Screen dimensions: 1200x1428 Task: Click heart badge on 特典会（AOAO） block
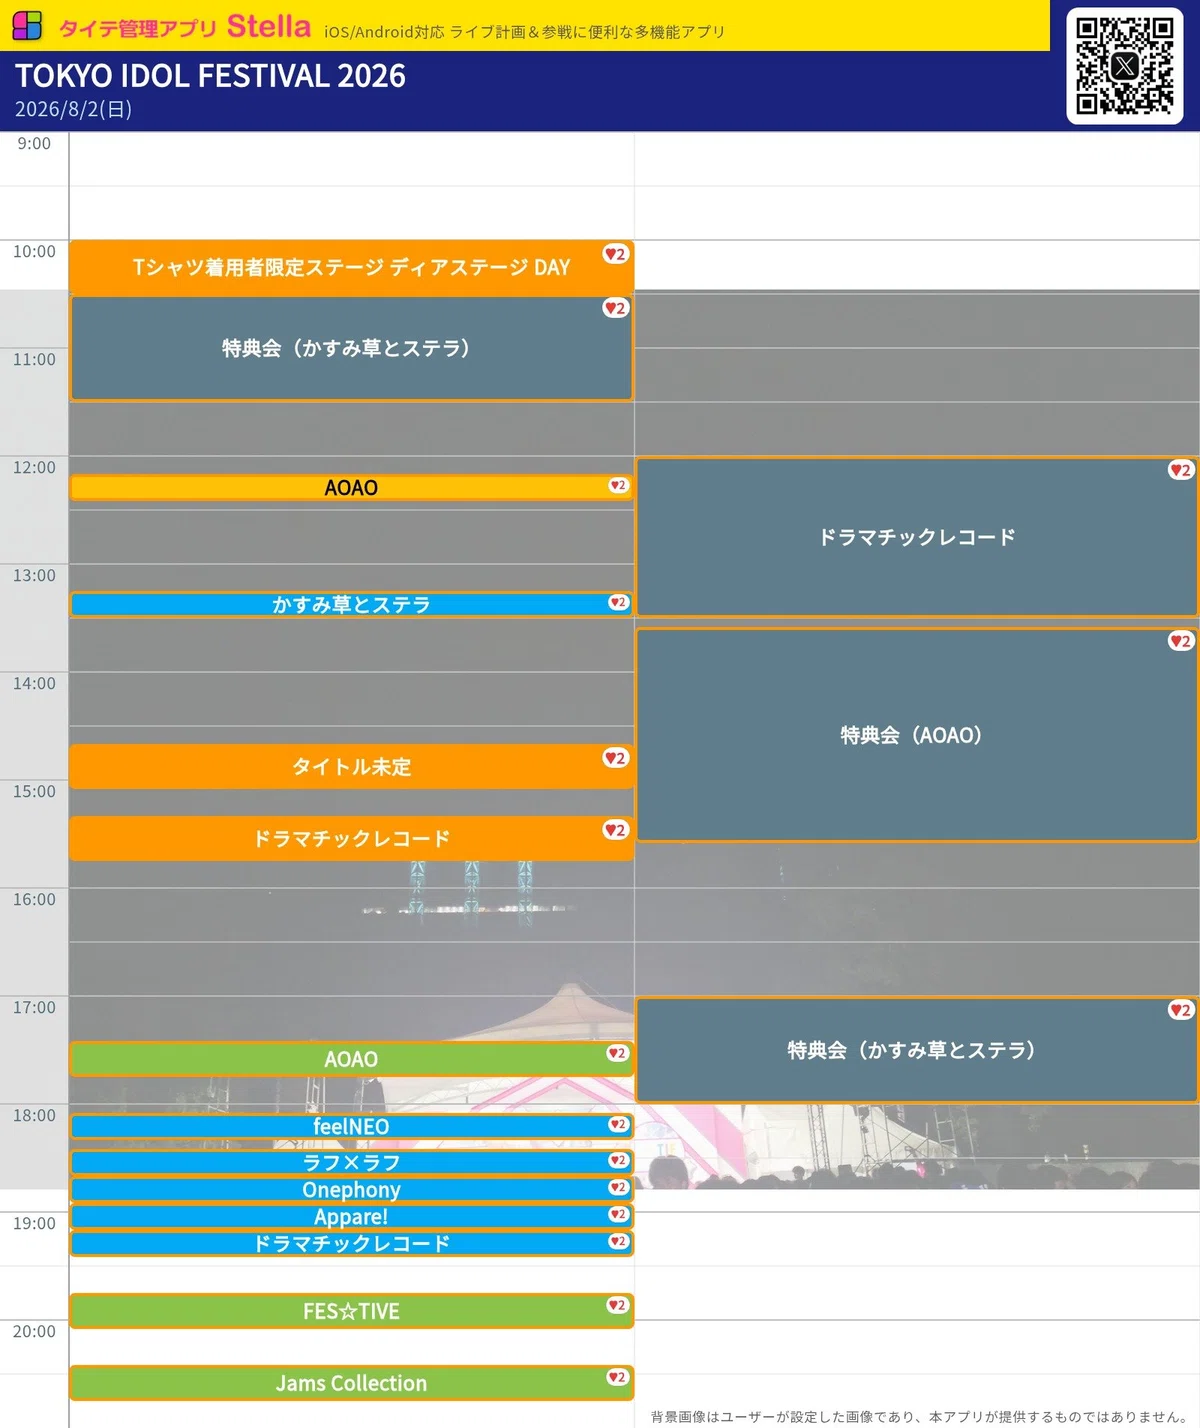1181,641
